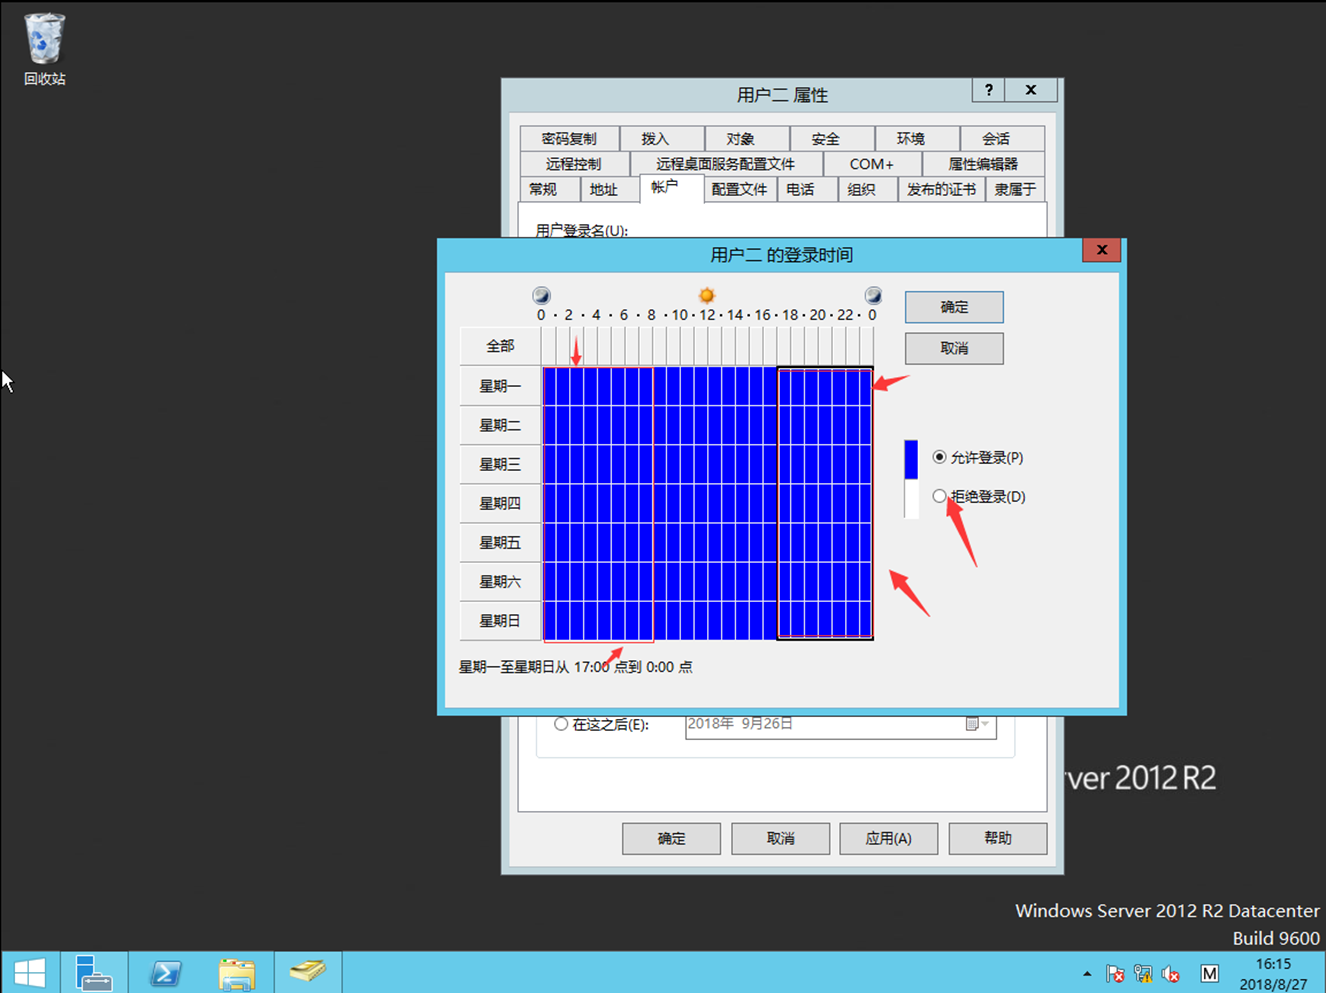
Task: Select the 星期二 row header
Action: coord(500,425)
